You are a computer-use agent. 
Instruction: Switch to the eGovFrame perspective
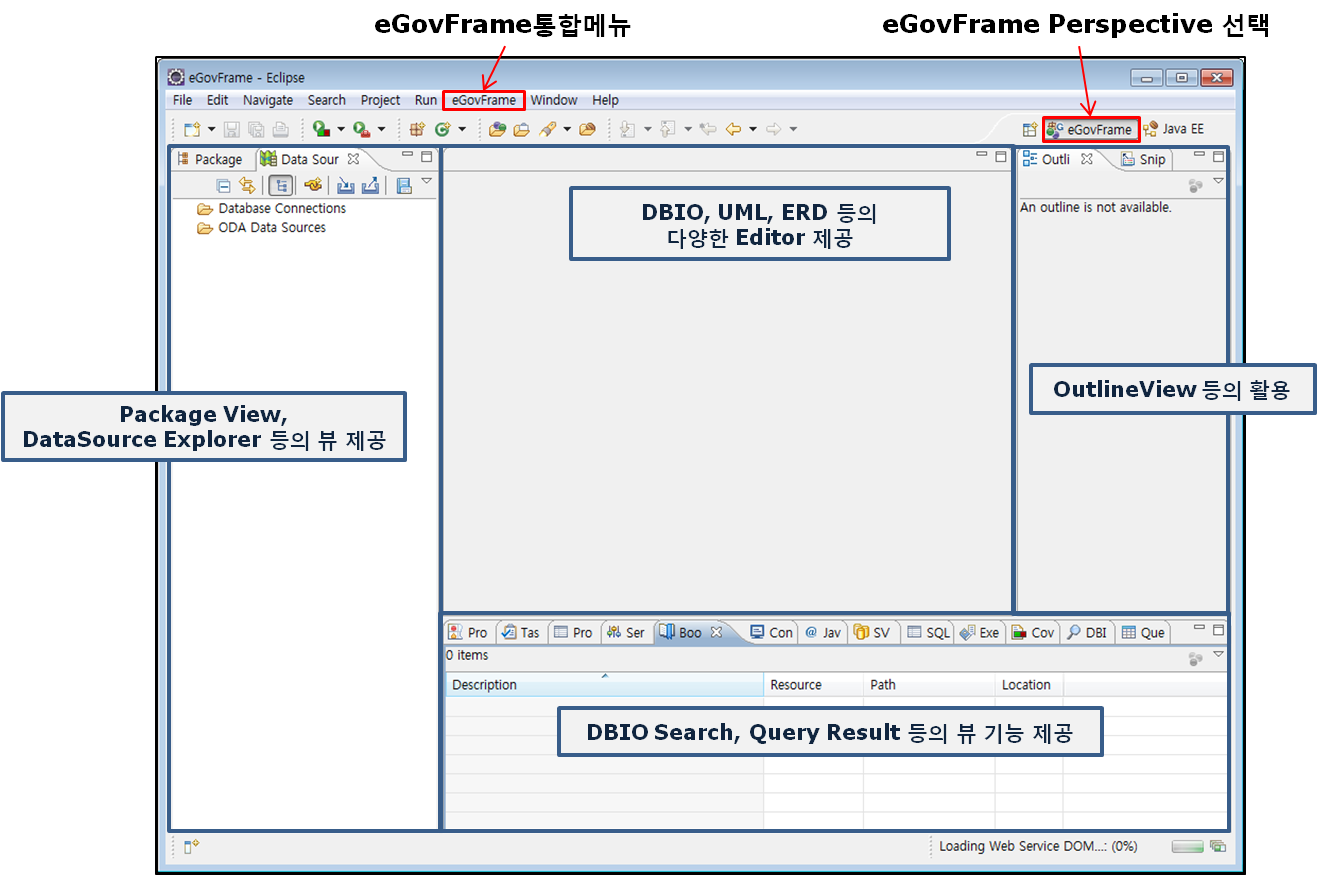[x=1091, y=128]
